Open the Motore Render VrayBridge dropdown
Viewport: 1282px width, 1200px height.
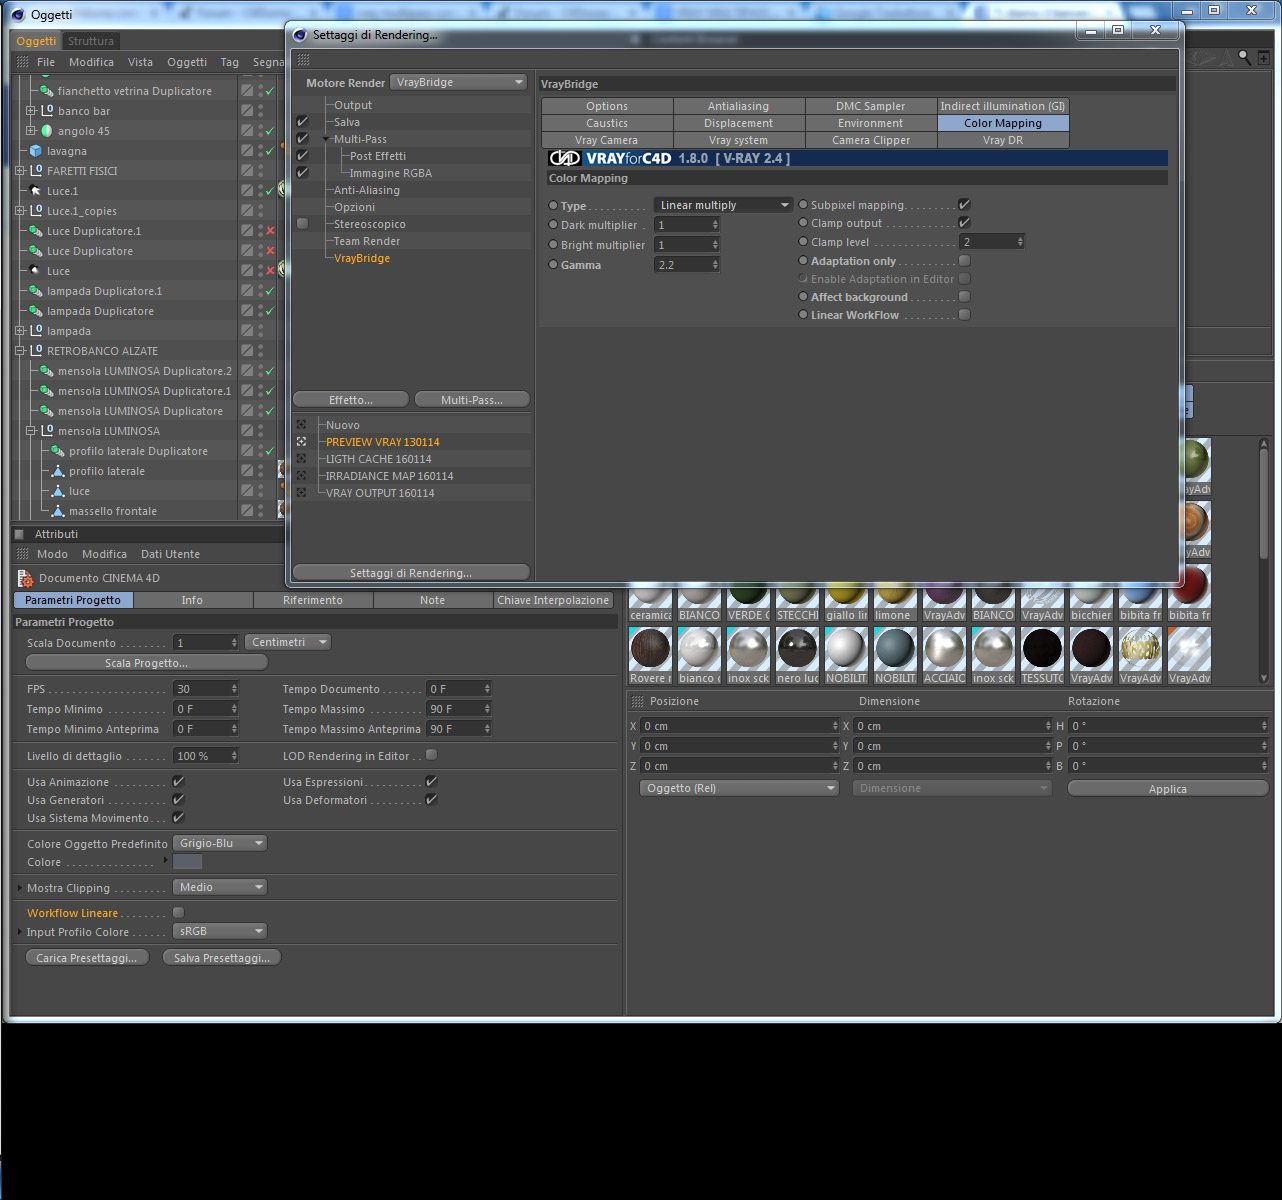pyautogui.click(x=459, y=82)
